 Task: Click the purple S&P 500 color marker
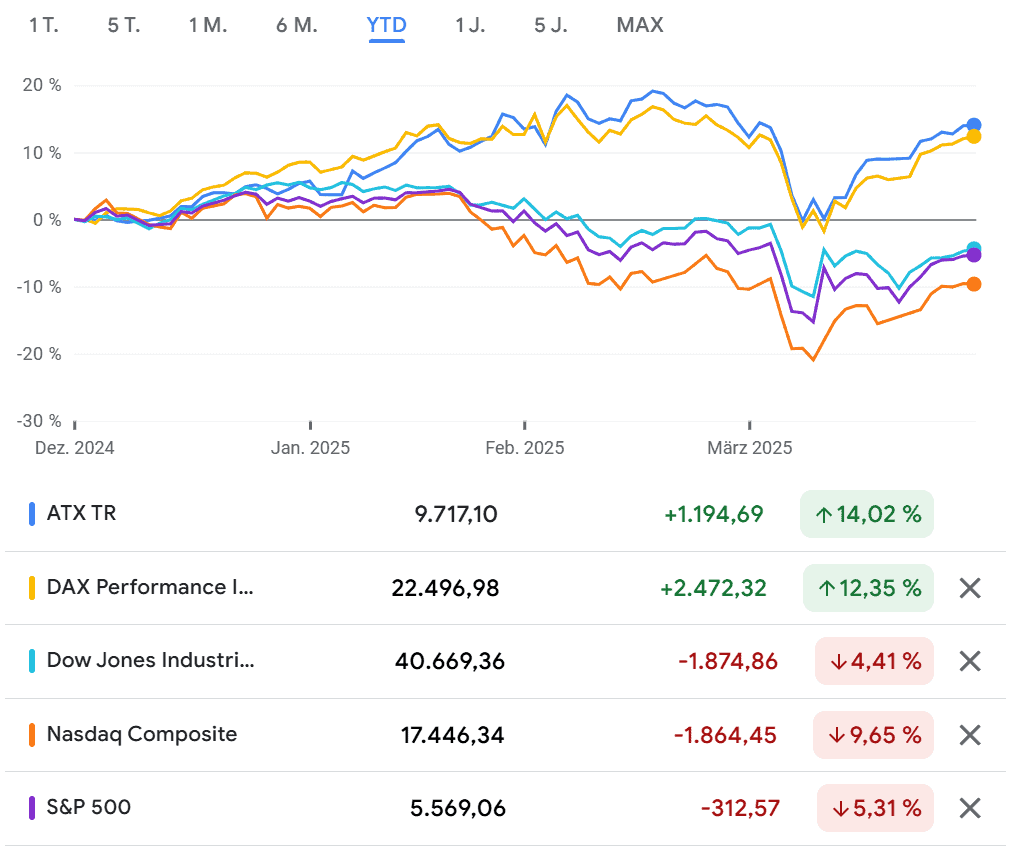[32, 808]
